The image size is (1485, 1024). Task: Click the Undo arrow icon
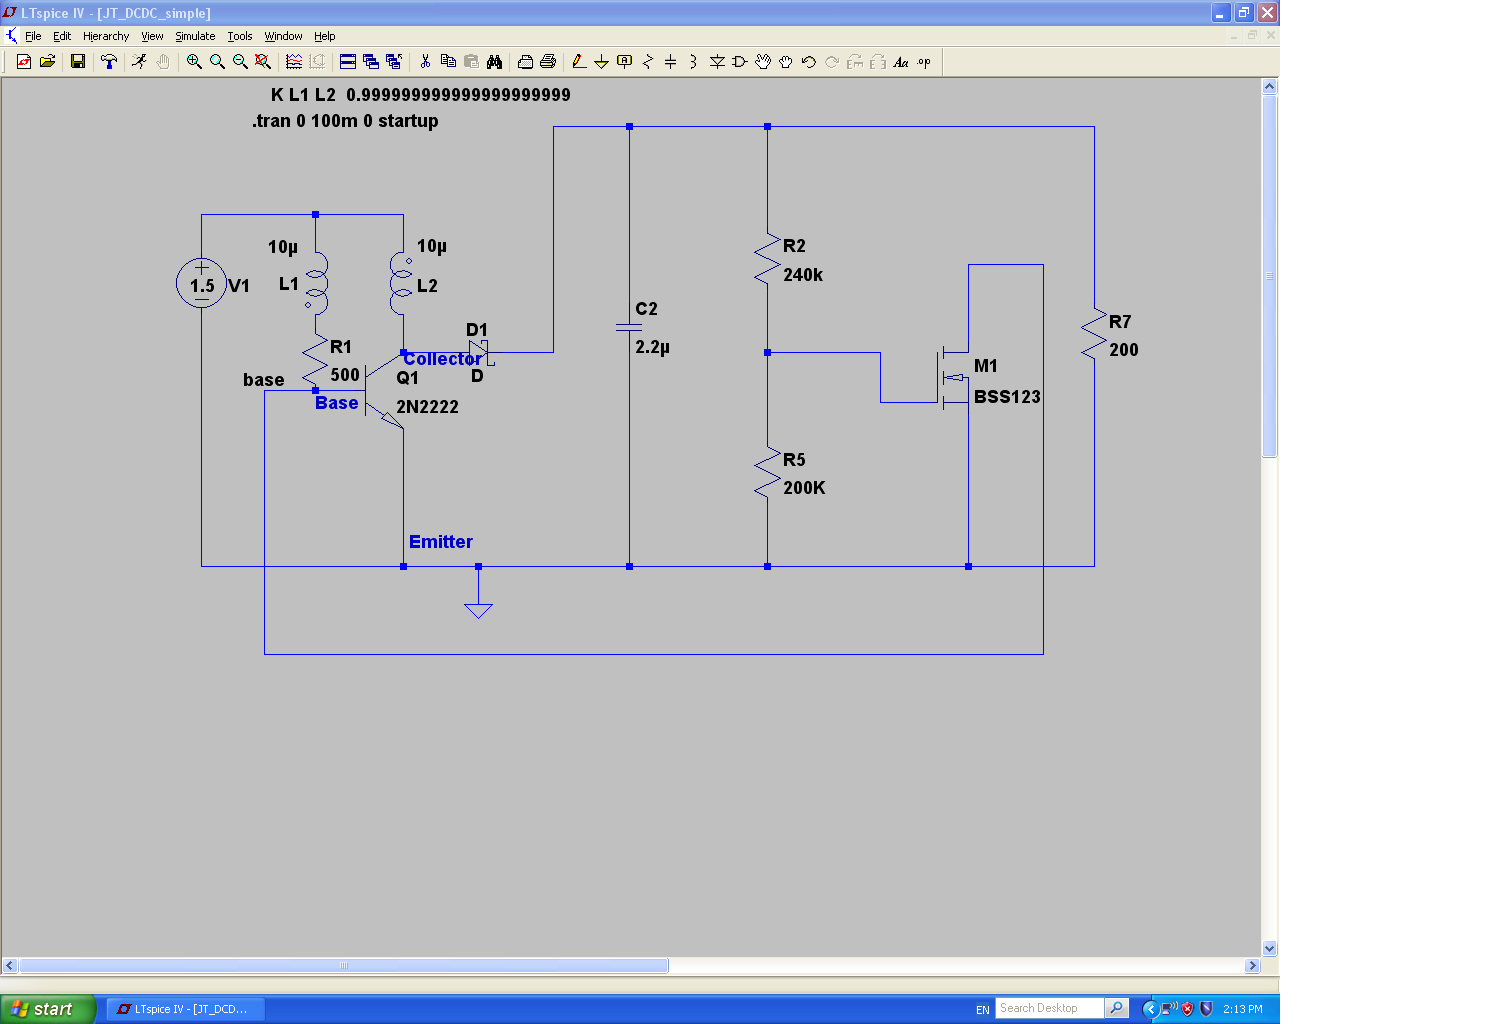808,62
